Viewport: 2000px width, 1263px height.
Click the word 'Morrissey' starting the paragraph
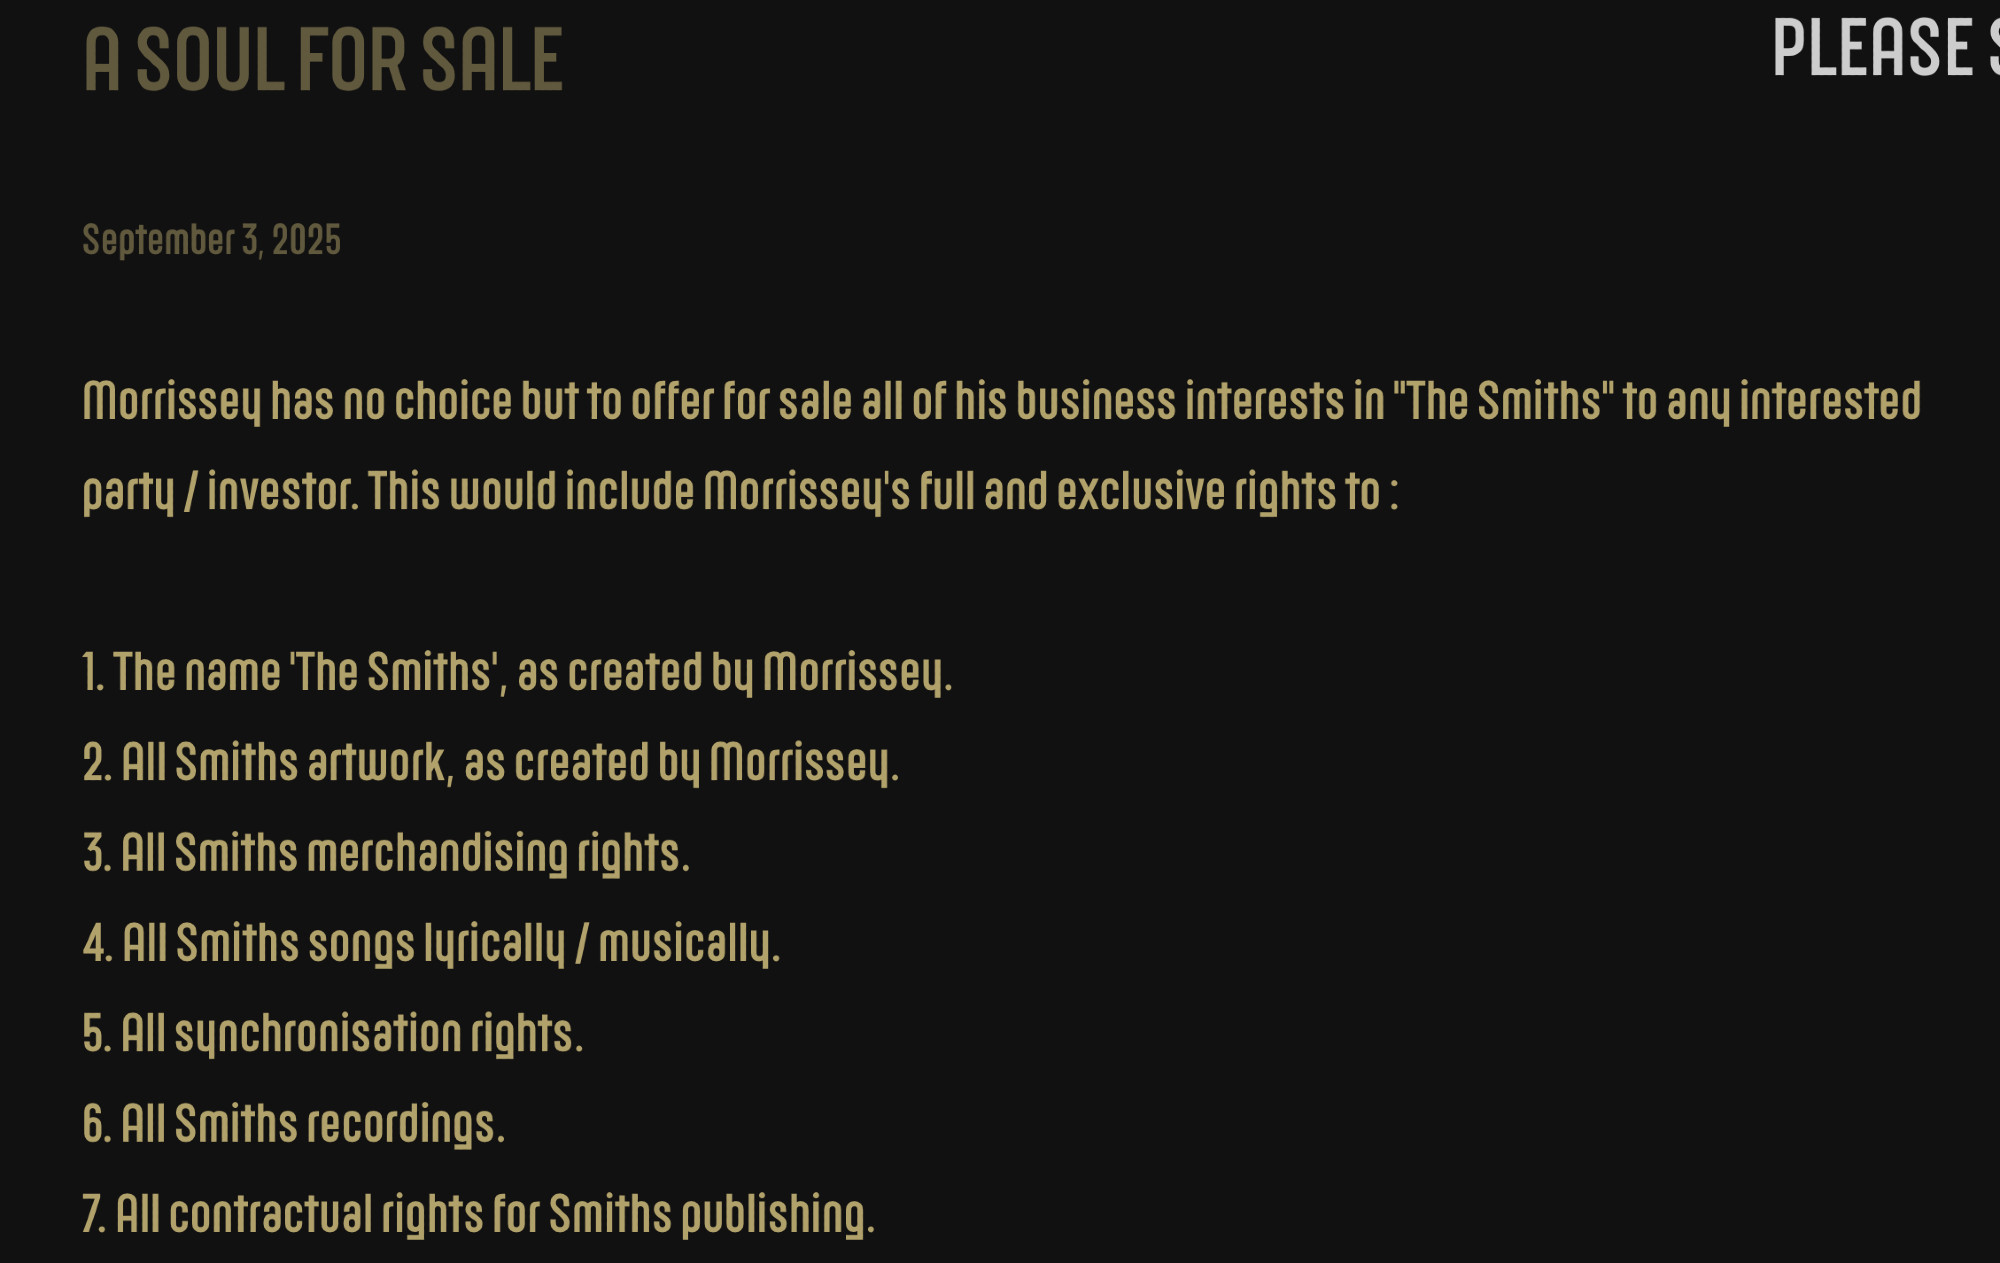click(x=171, y=402)
